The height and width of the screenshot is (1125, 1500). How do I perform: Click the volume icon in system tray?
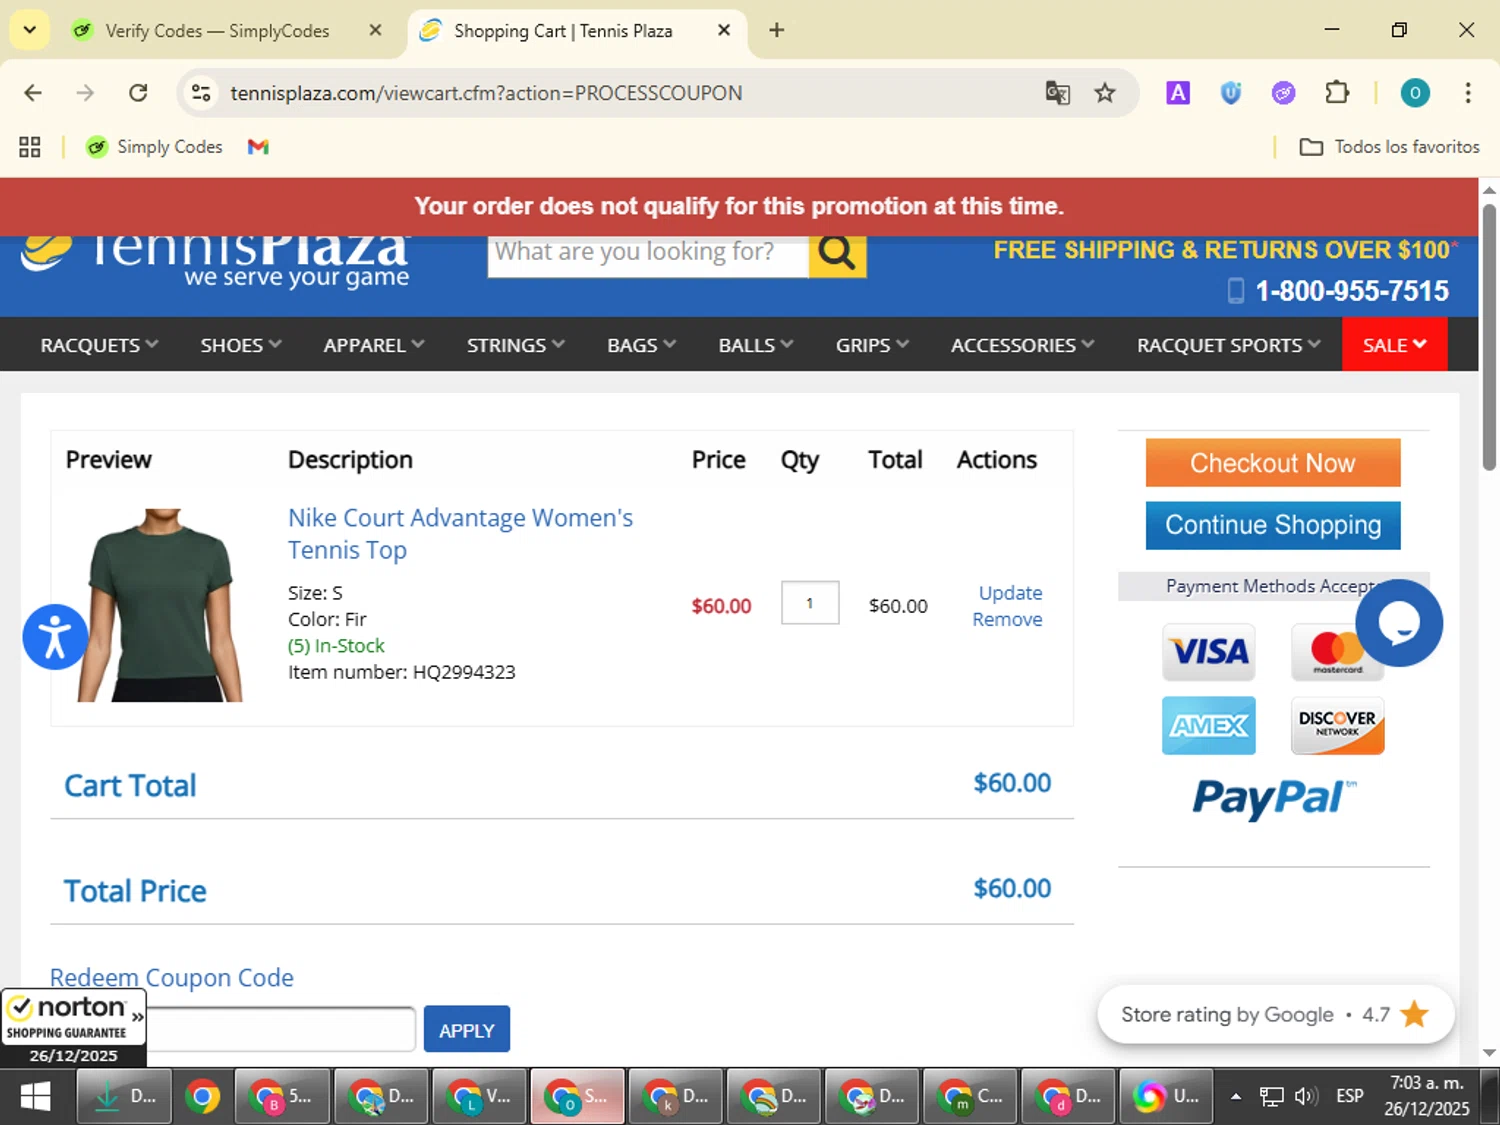(x=1305, y=1096)
